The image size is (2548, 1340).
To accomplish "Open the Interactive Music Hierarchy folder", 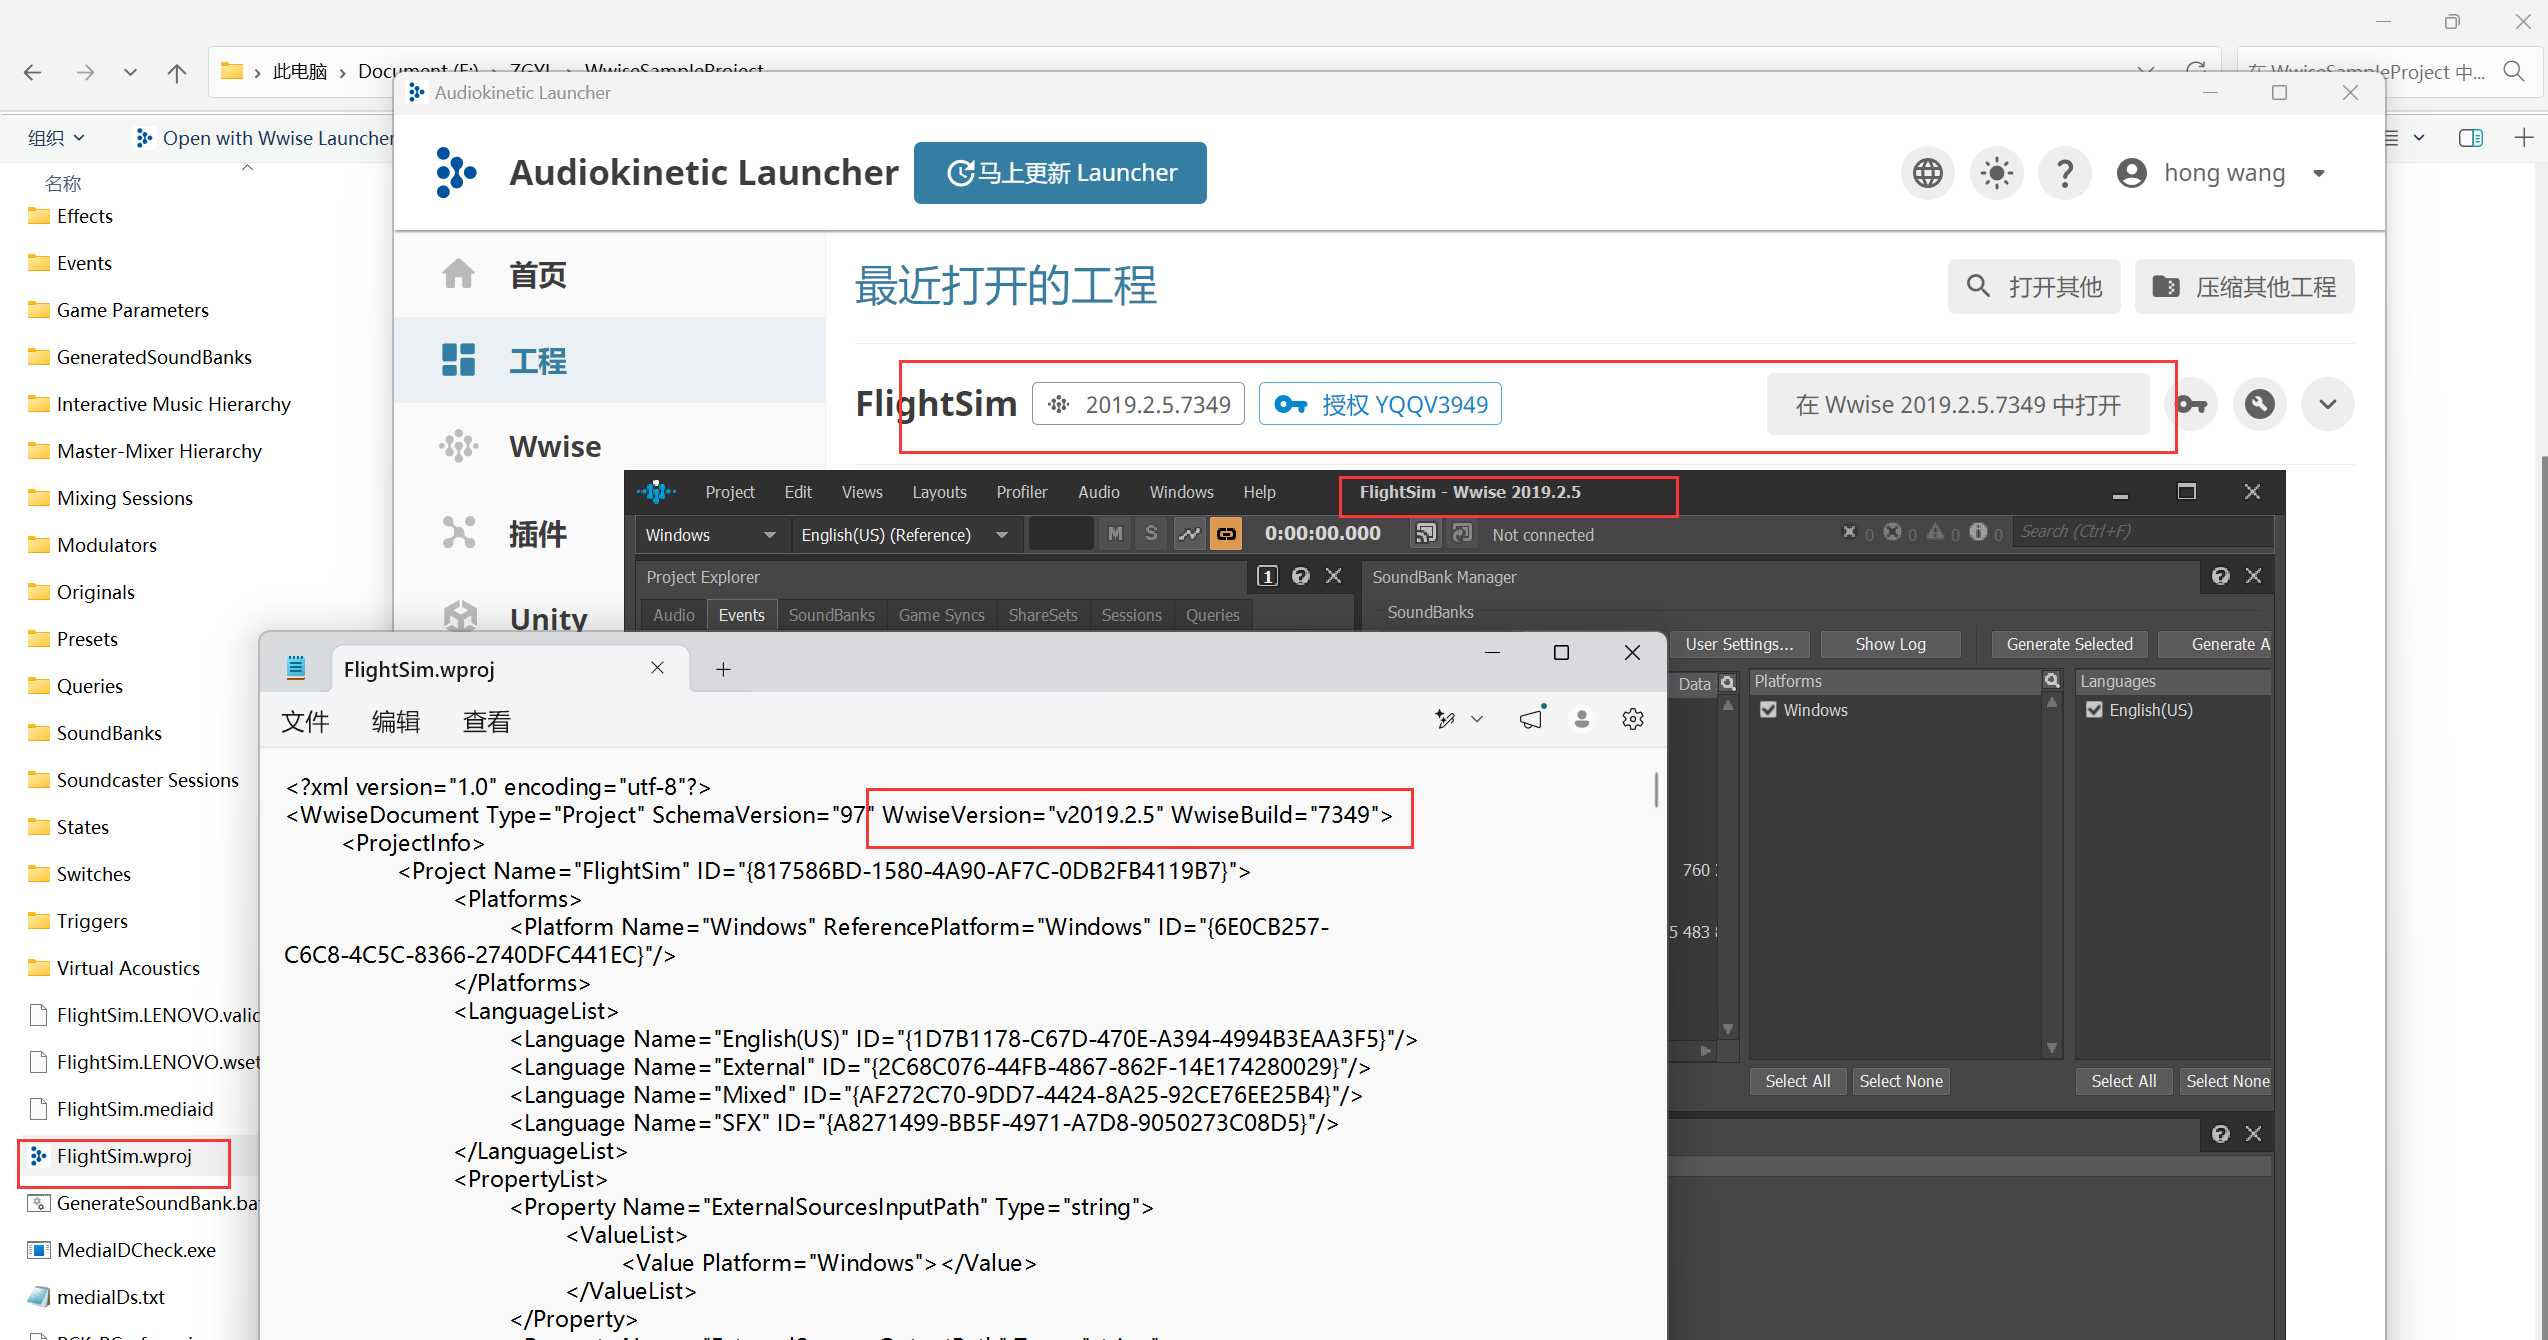I will tap(173, 404).
